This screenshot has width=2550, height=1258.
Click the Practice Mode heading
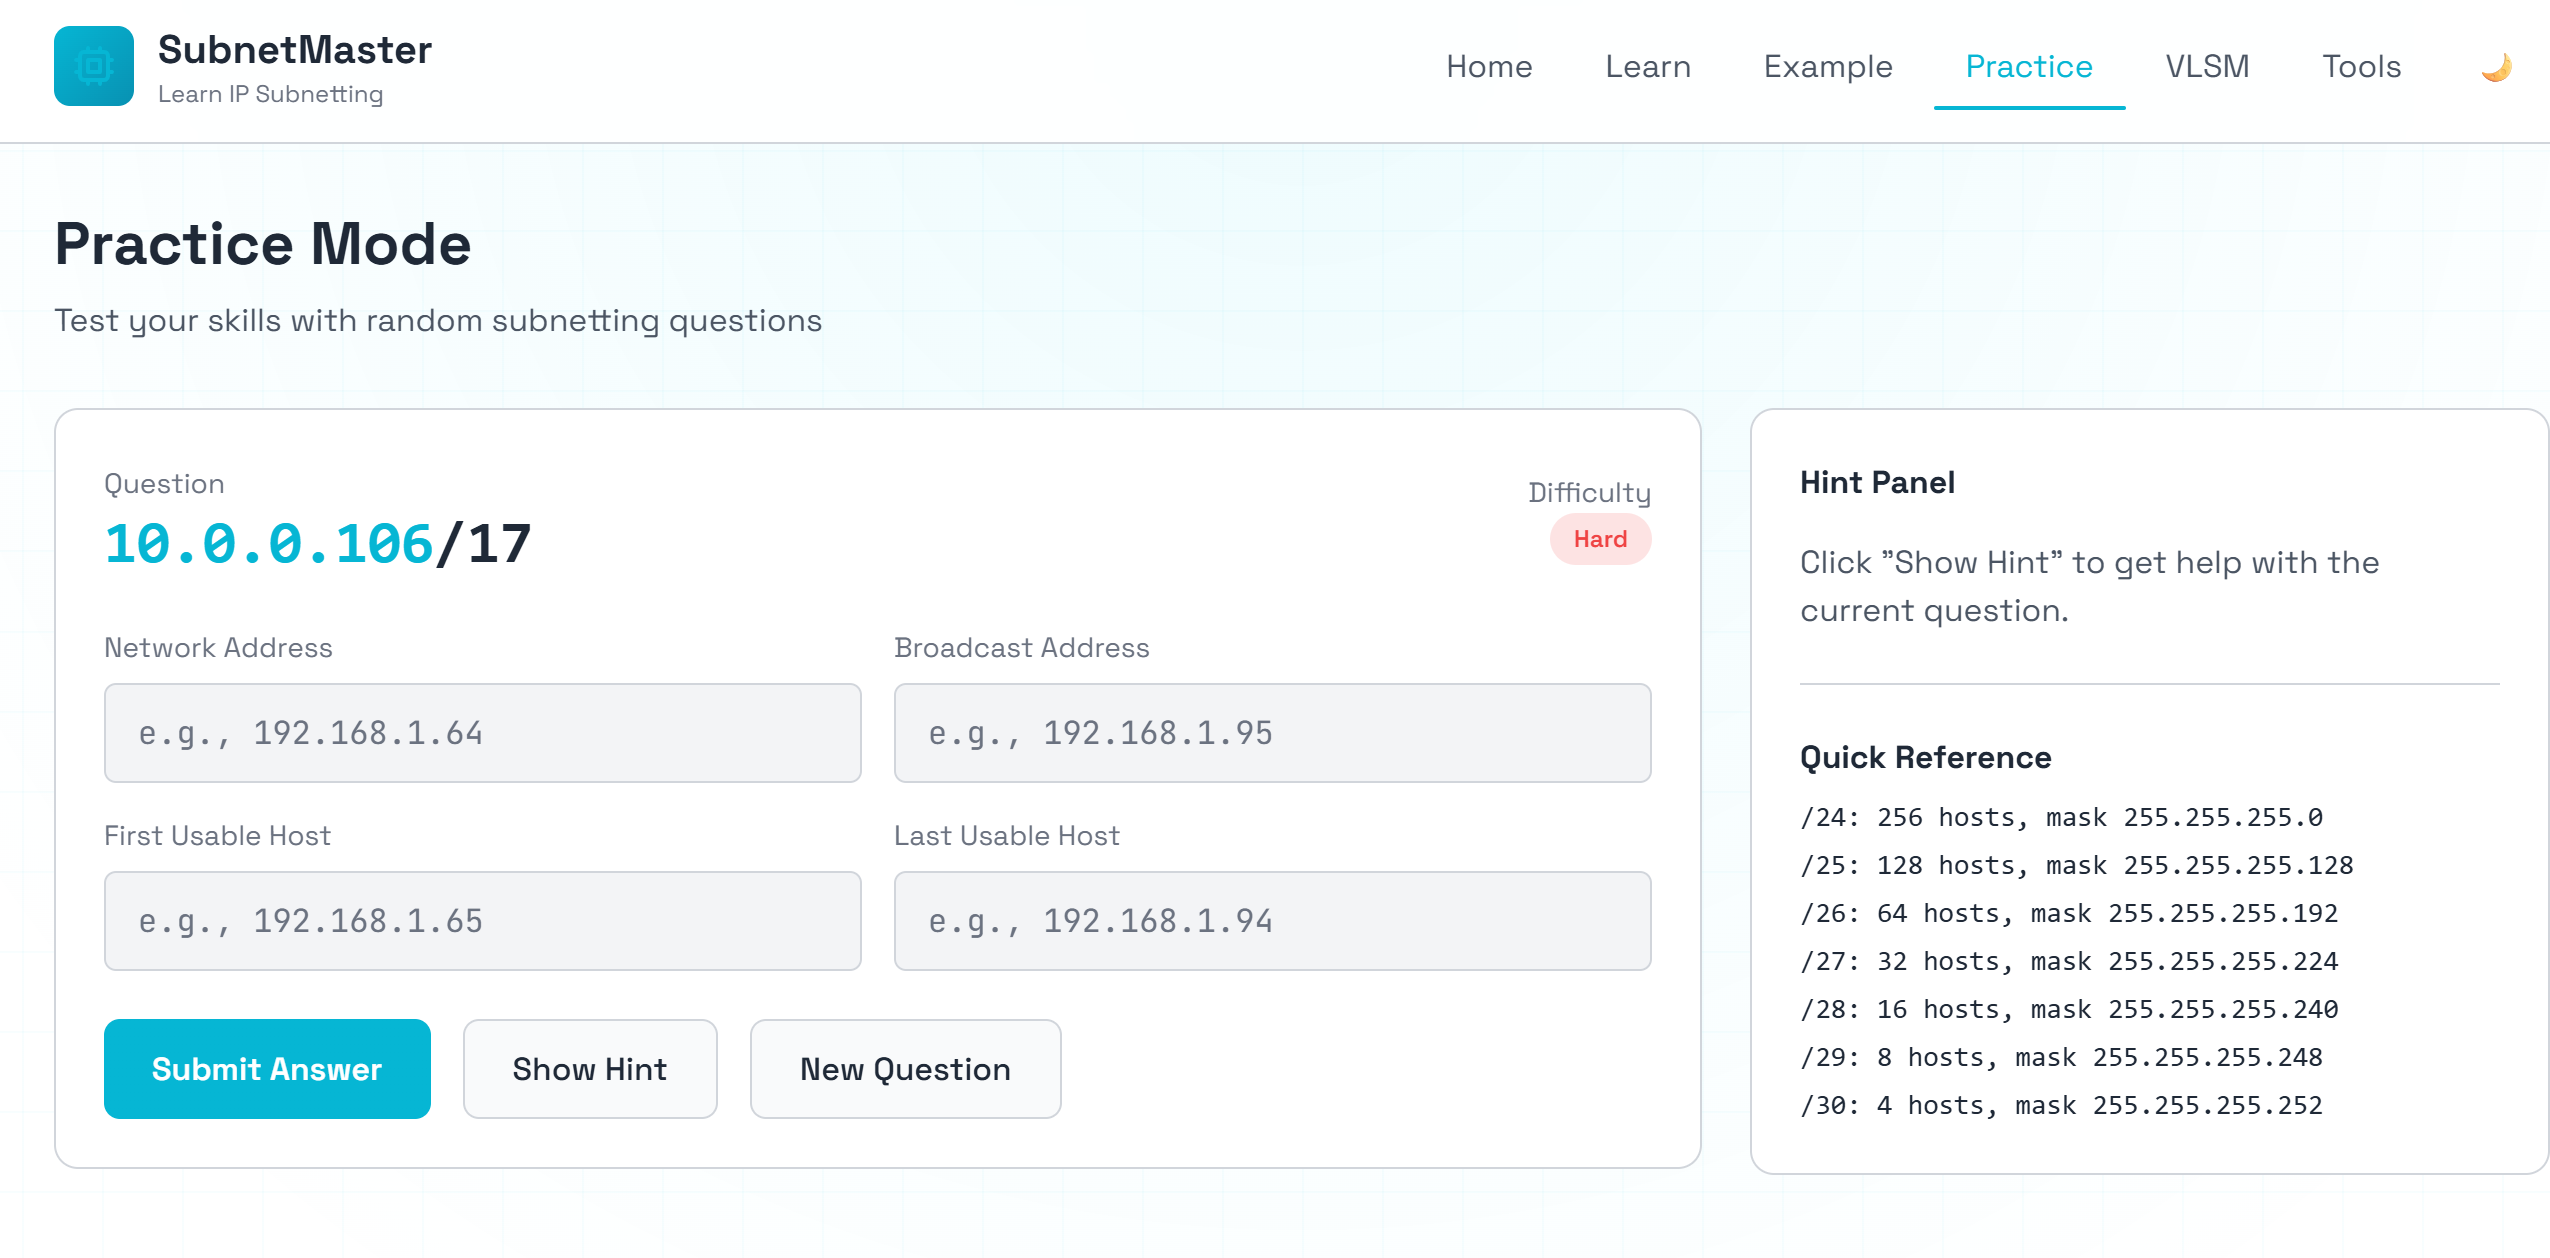tap(262, 244)
